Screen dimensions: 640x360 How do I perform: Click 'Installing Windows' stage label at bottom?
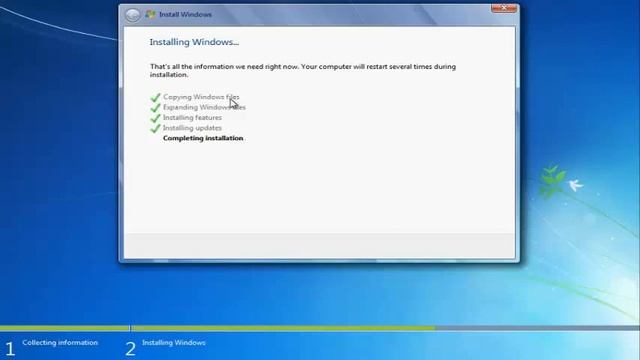[173, 342]
